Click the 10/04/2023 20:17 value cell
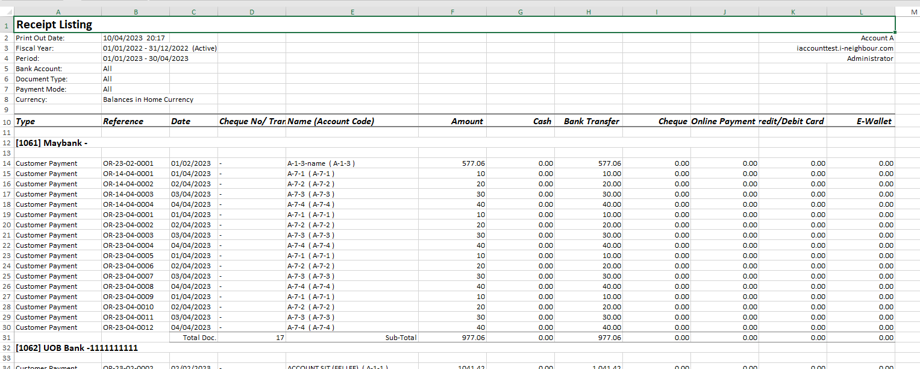 135,38
